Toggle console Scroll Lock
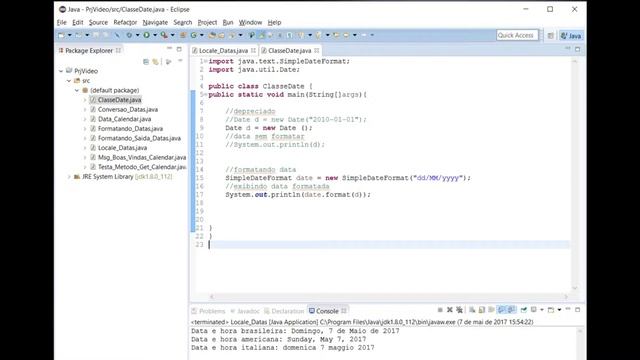Viewport: 640px width, 360px height. (x=482, y=310)
